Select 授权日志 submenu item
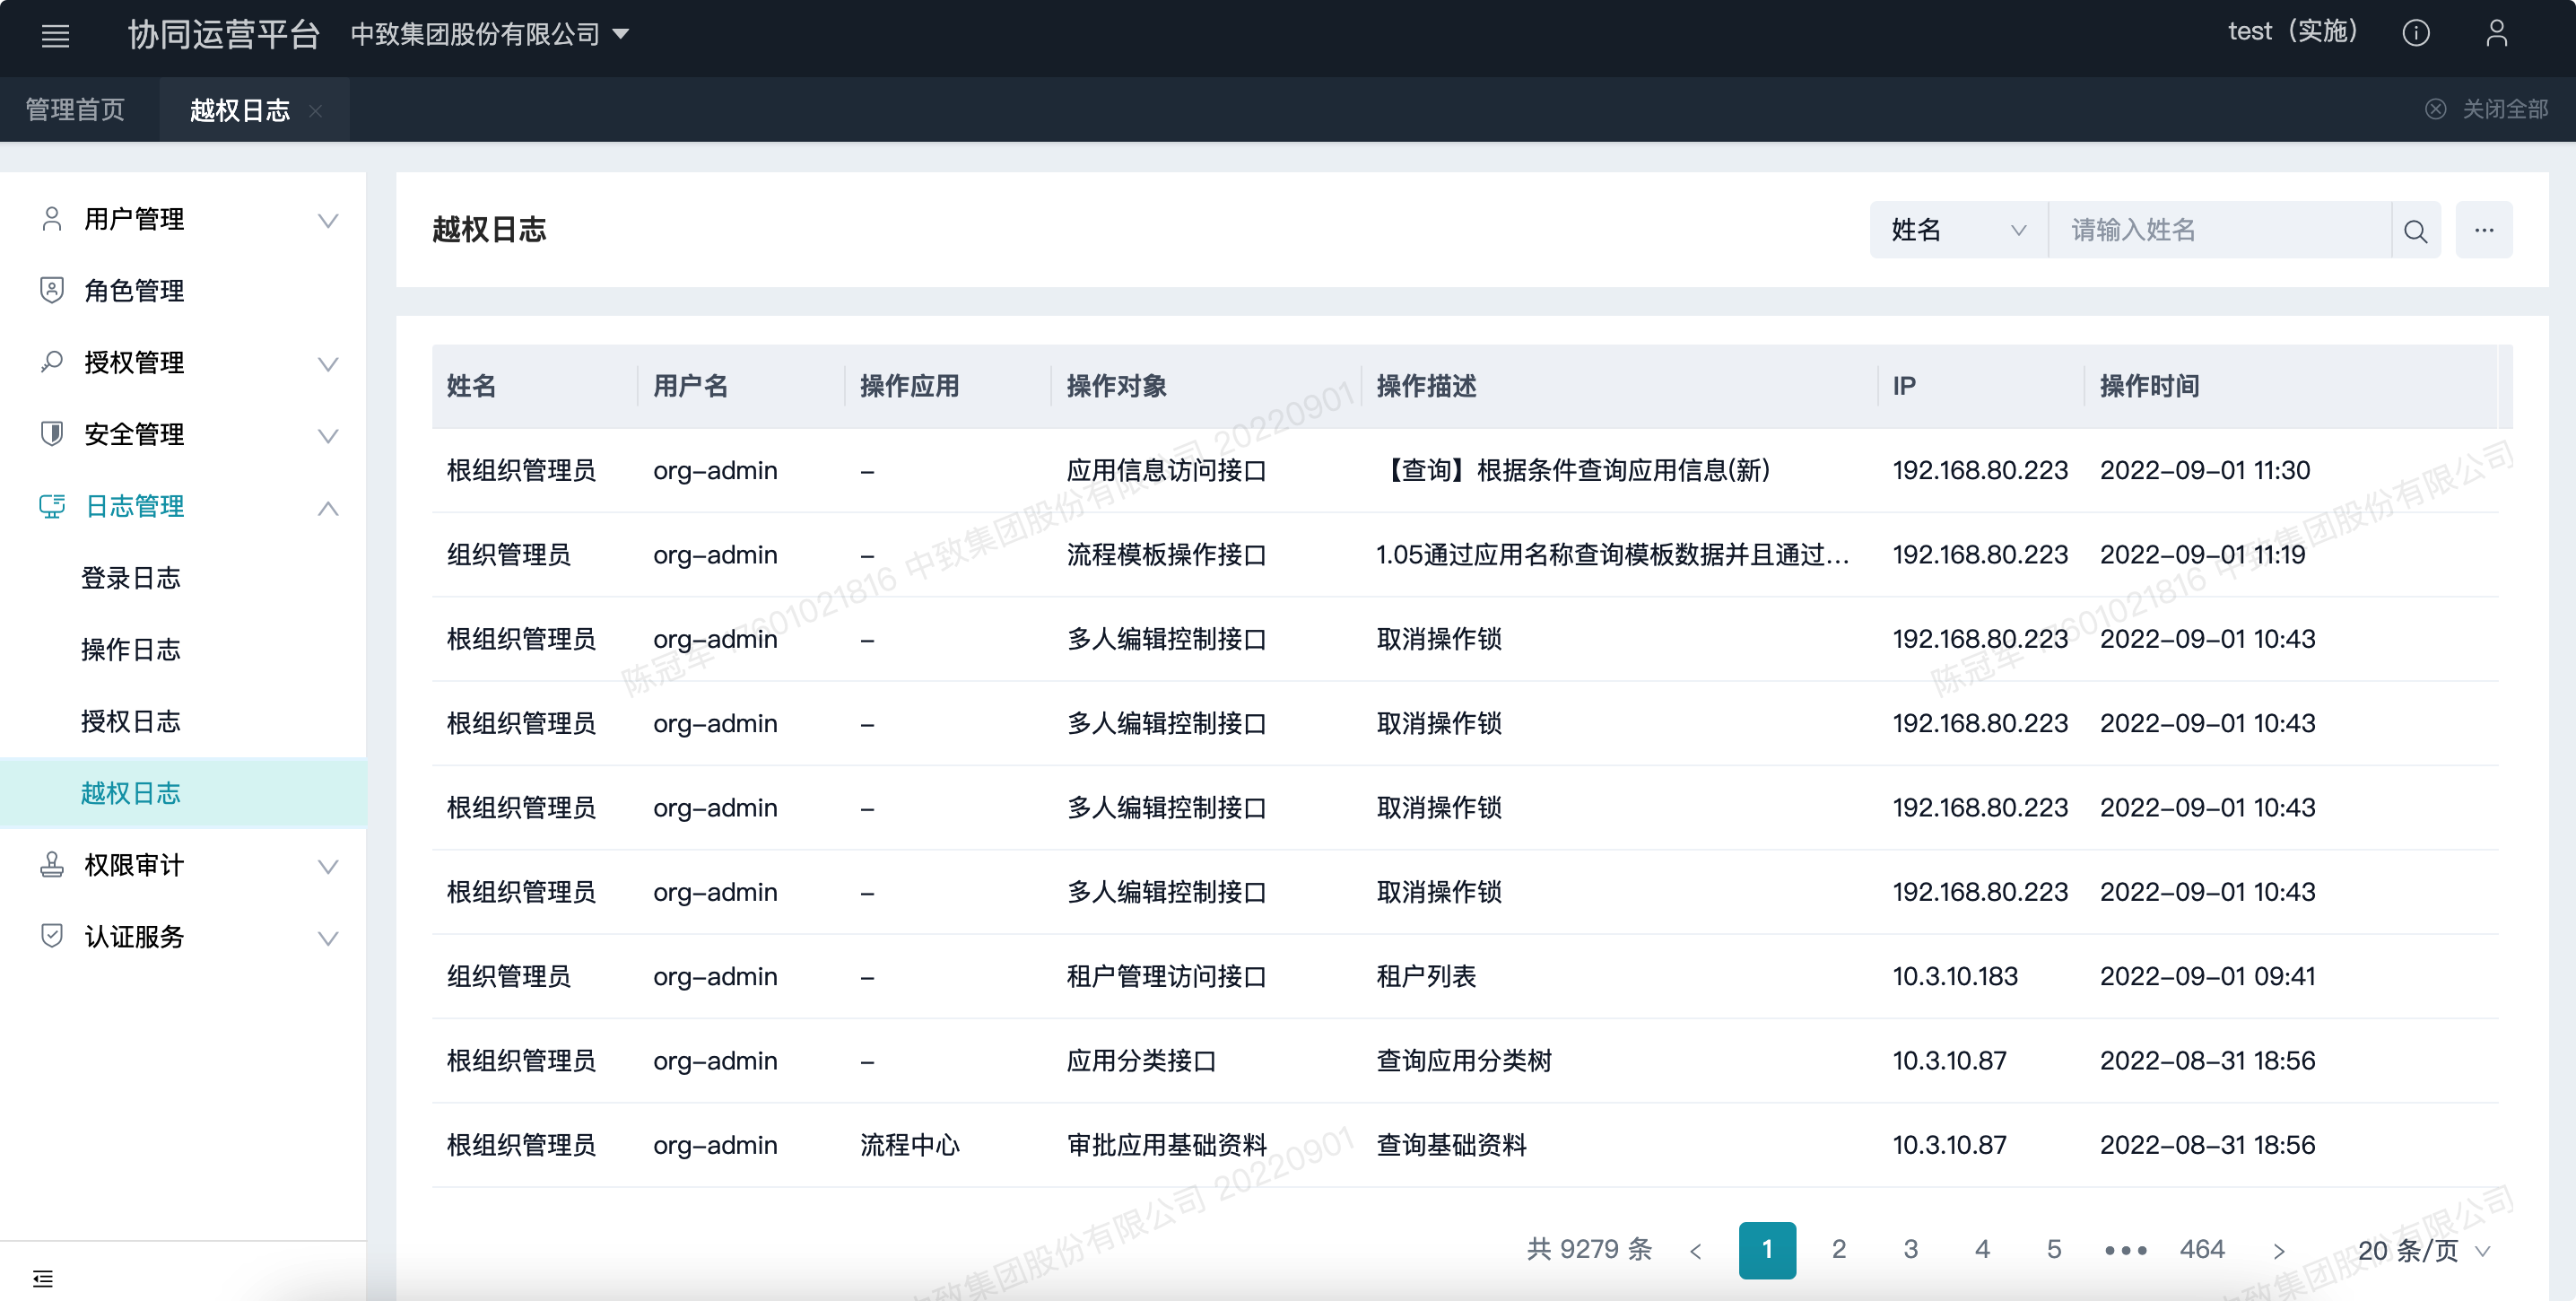The width and height of the screenshot is (2576, 1301). pos(131,722)
